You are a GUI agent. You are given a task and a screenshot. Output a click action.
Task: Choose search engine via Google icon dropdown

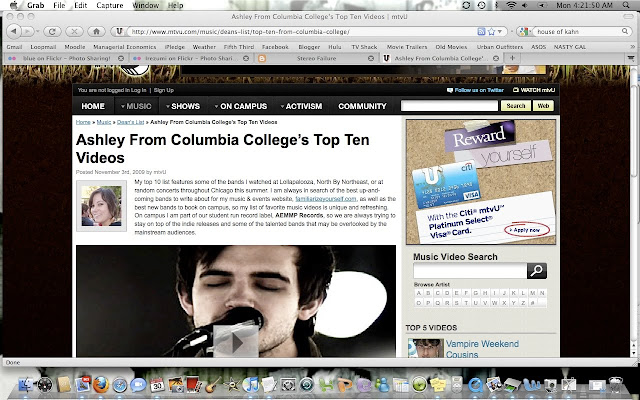click(x=525, y=31)
